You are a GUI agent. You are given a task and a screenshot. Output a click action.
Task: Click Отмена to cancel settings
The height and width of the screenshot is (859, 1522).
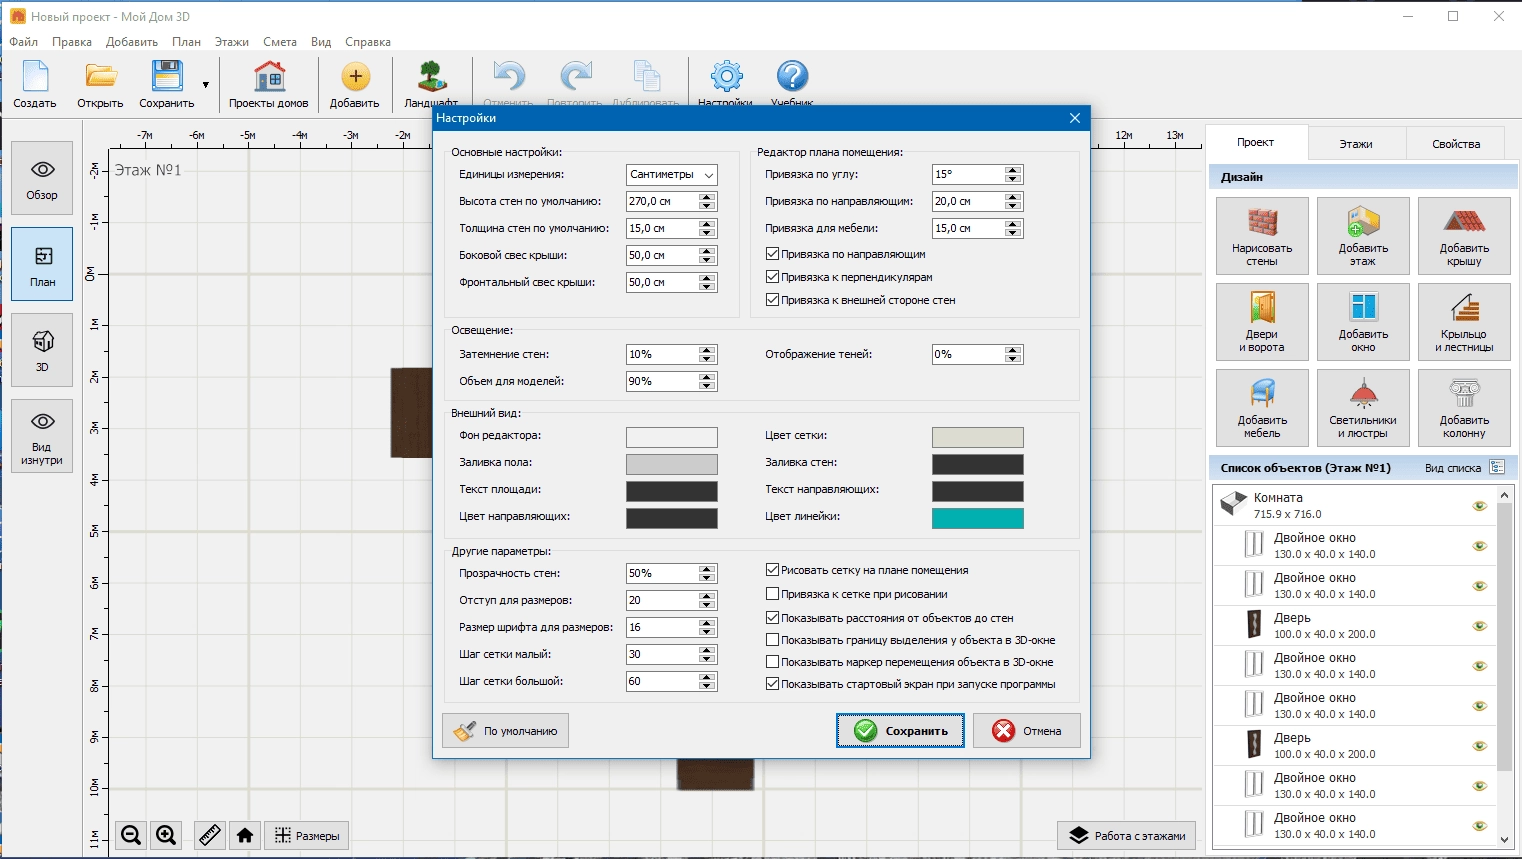(1027, 731)
